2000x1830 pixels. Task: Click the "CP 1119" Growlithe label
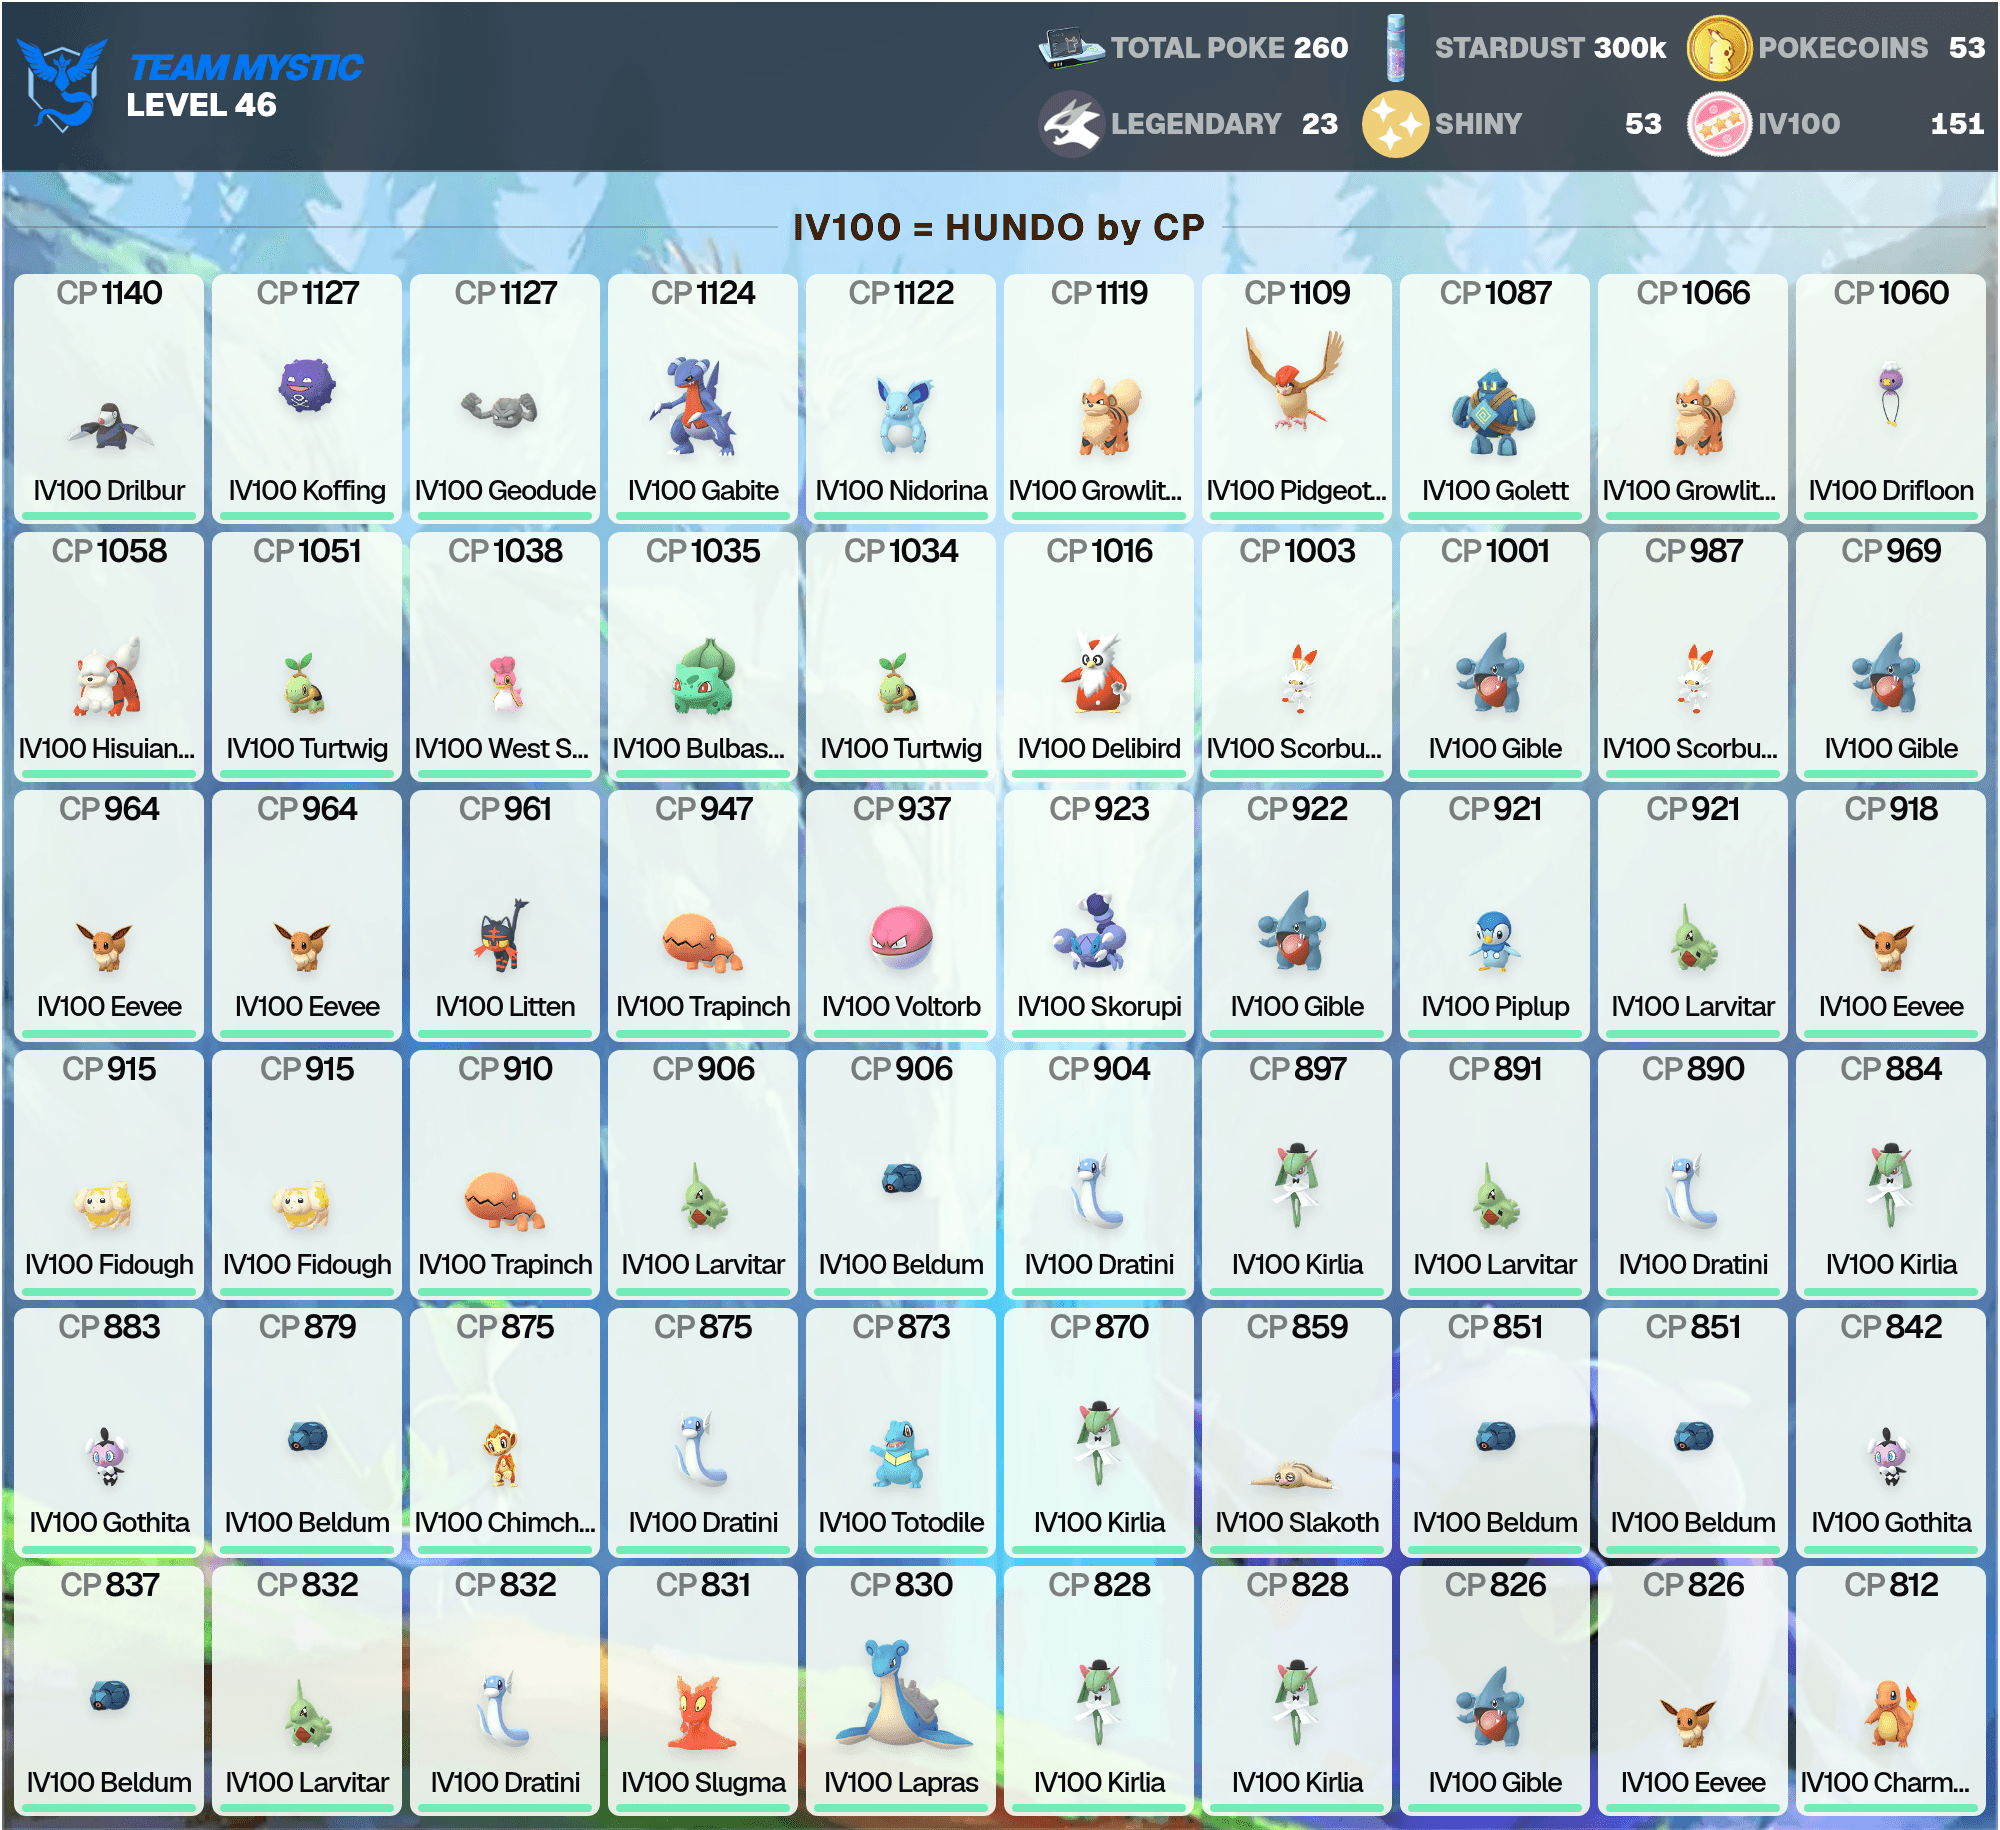click(1099, 293)
